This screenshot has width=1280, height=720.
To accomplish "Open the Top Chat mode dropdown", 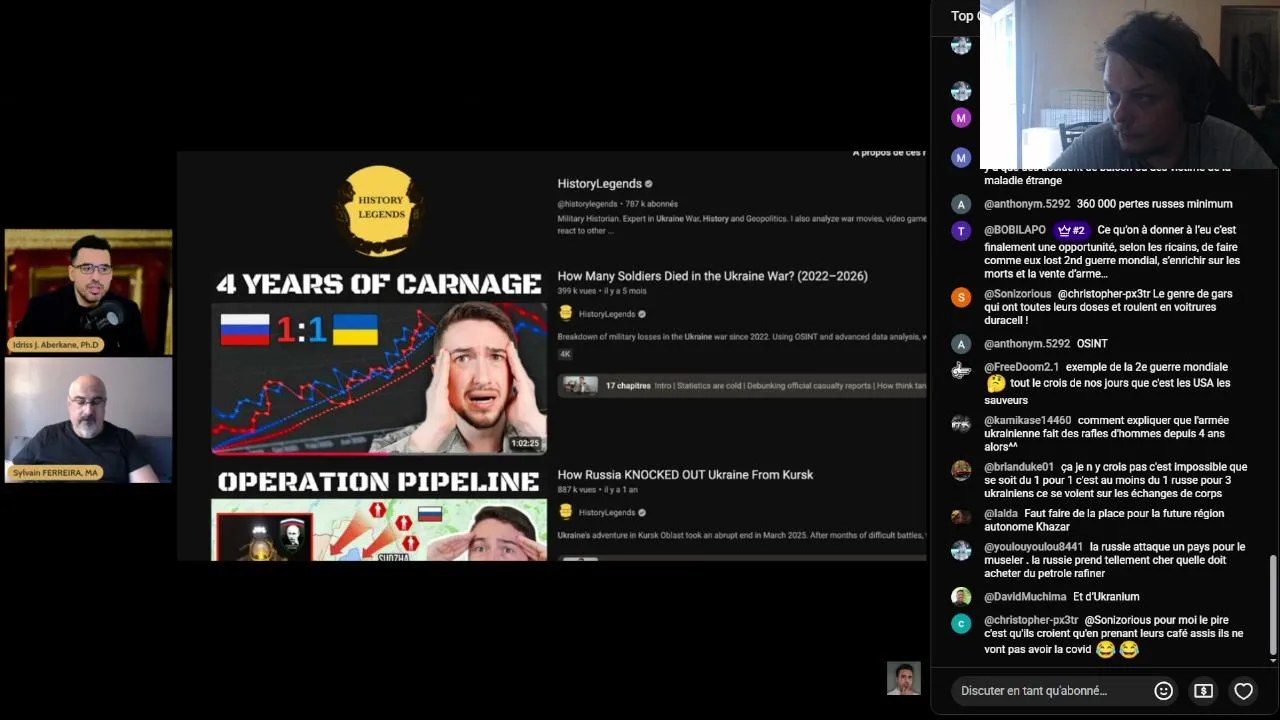I will pos(965,16).
